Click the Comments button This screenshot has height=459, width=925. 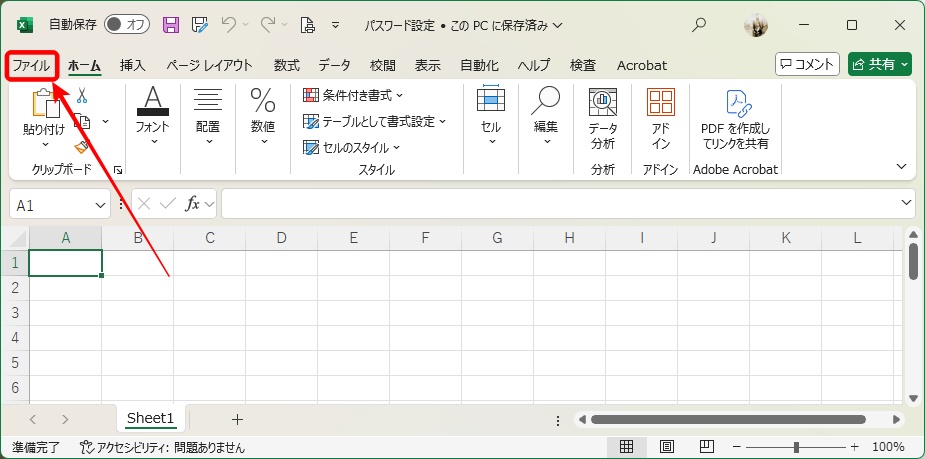click(x=807, y=64)
